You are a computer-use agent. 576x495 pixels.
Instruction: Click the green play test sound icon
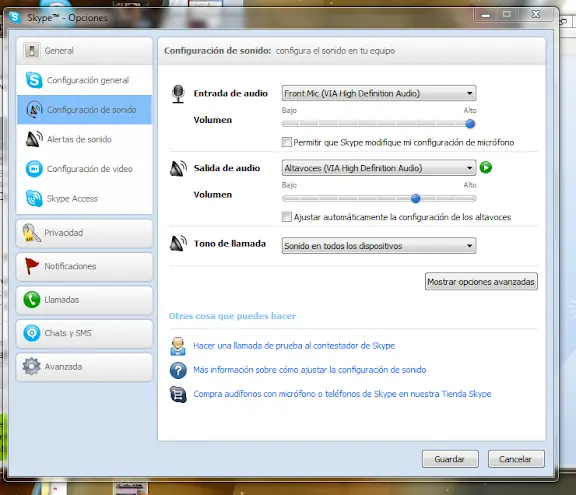(486, 167)
